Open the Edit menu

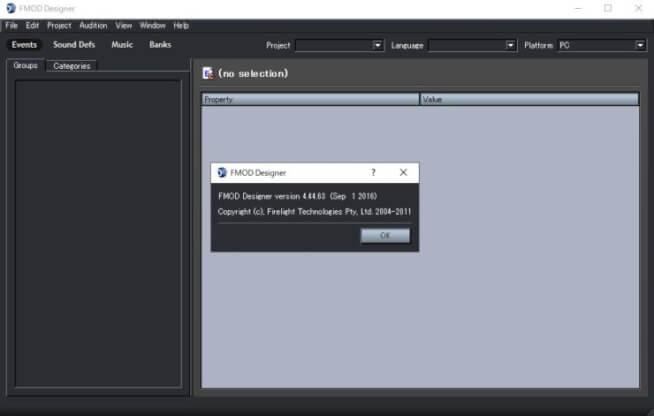click(x=32, y=25)
